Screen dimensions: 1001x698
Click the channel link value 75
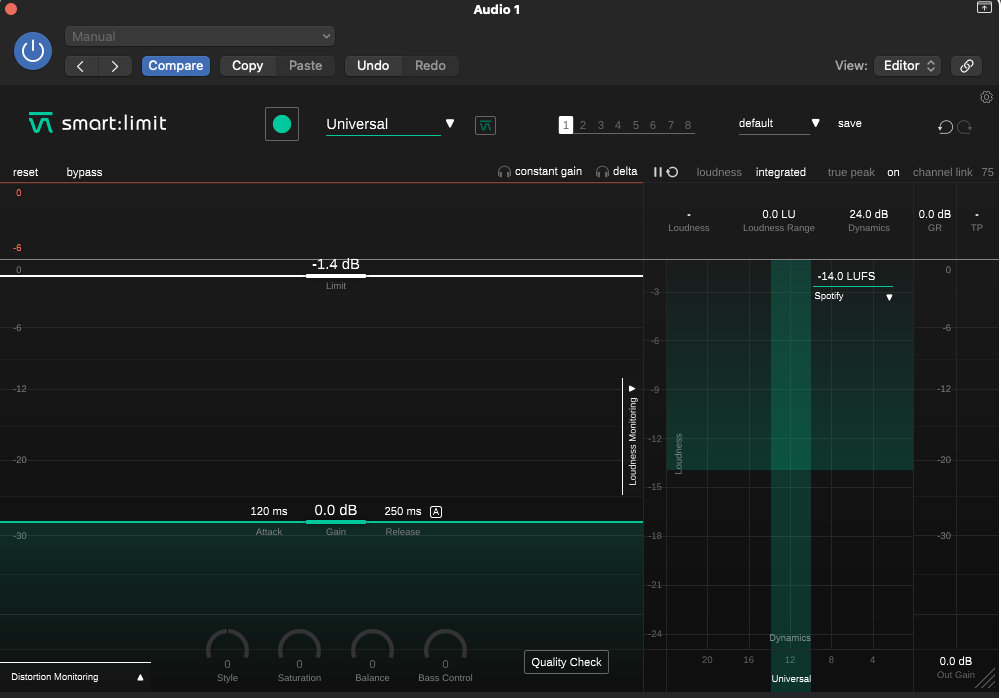point(988,172)
